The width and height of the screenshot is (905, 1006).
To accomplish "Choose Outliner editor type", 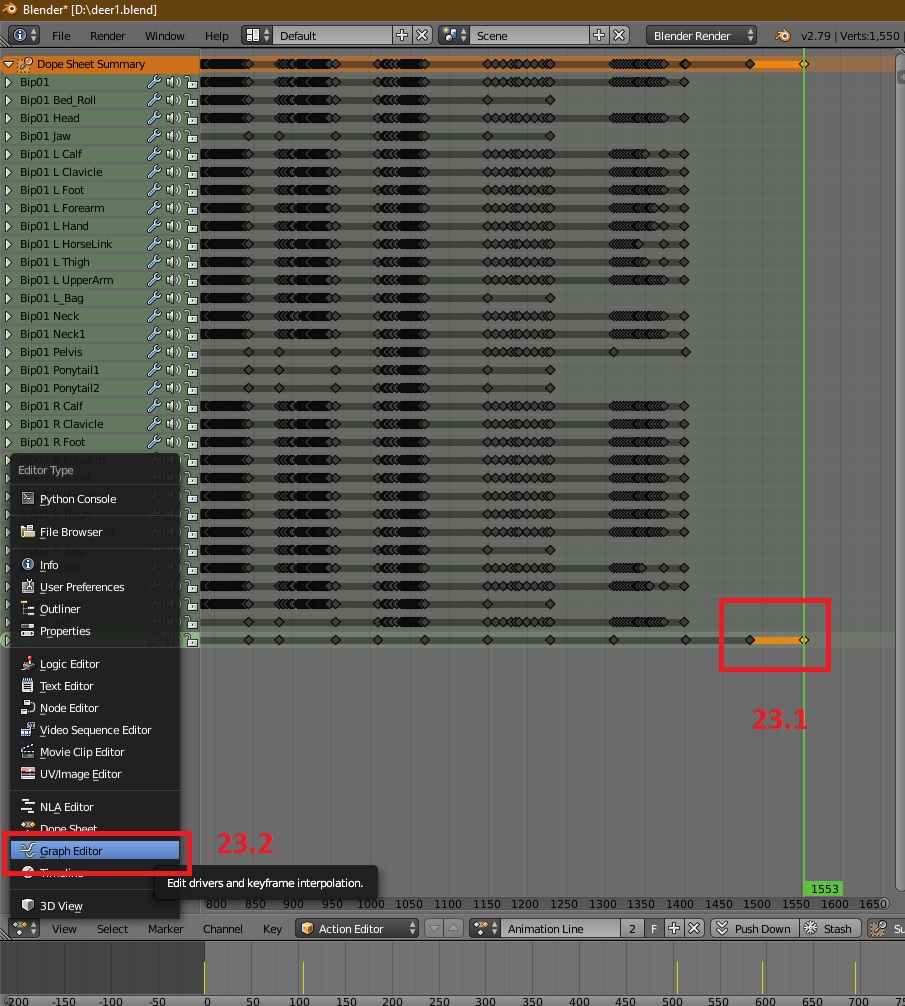I will 95,609.
